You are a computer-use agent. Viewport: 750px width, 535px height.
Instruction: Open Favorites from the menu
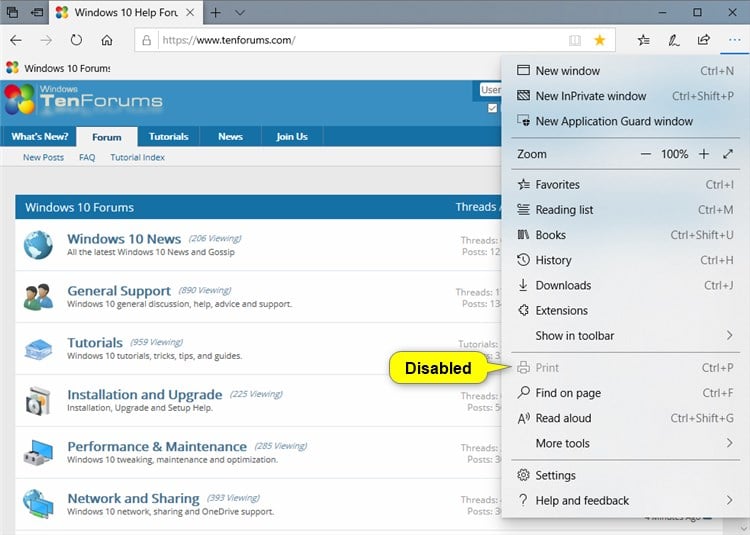click(625, 185)
